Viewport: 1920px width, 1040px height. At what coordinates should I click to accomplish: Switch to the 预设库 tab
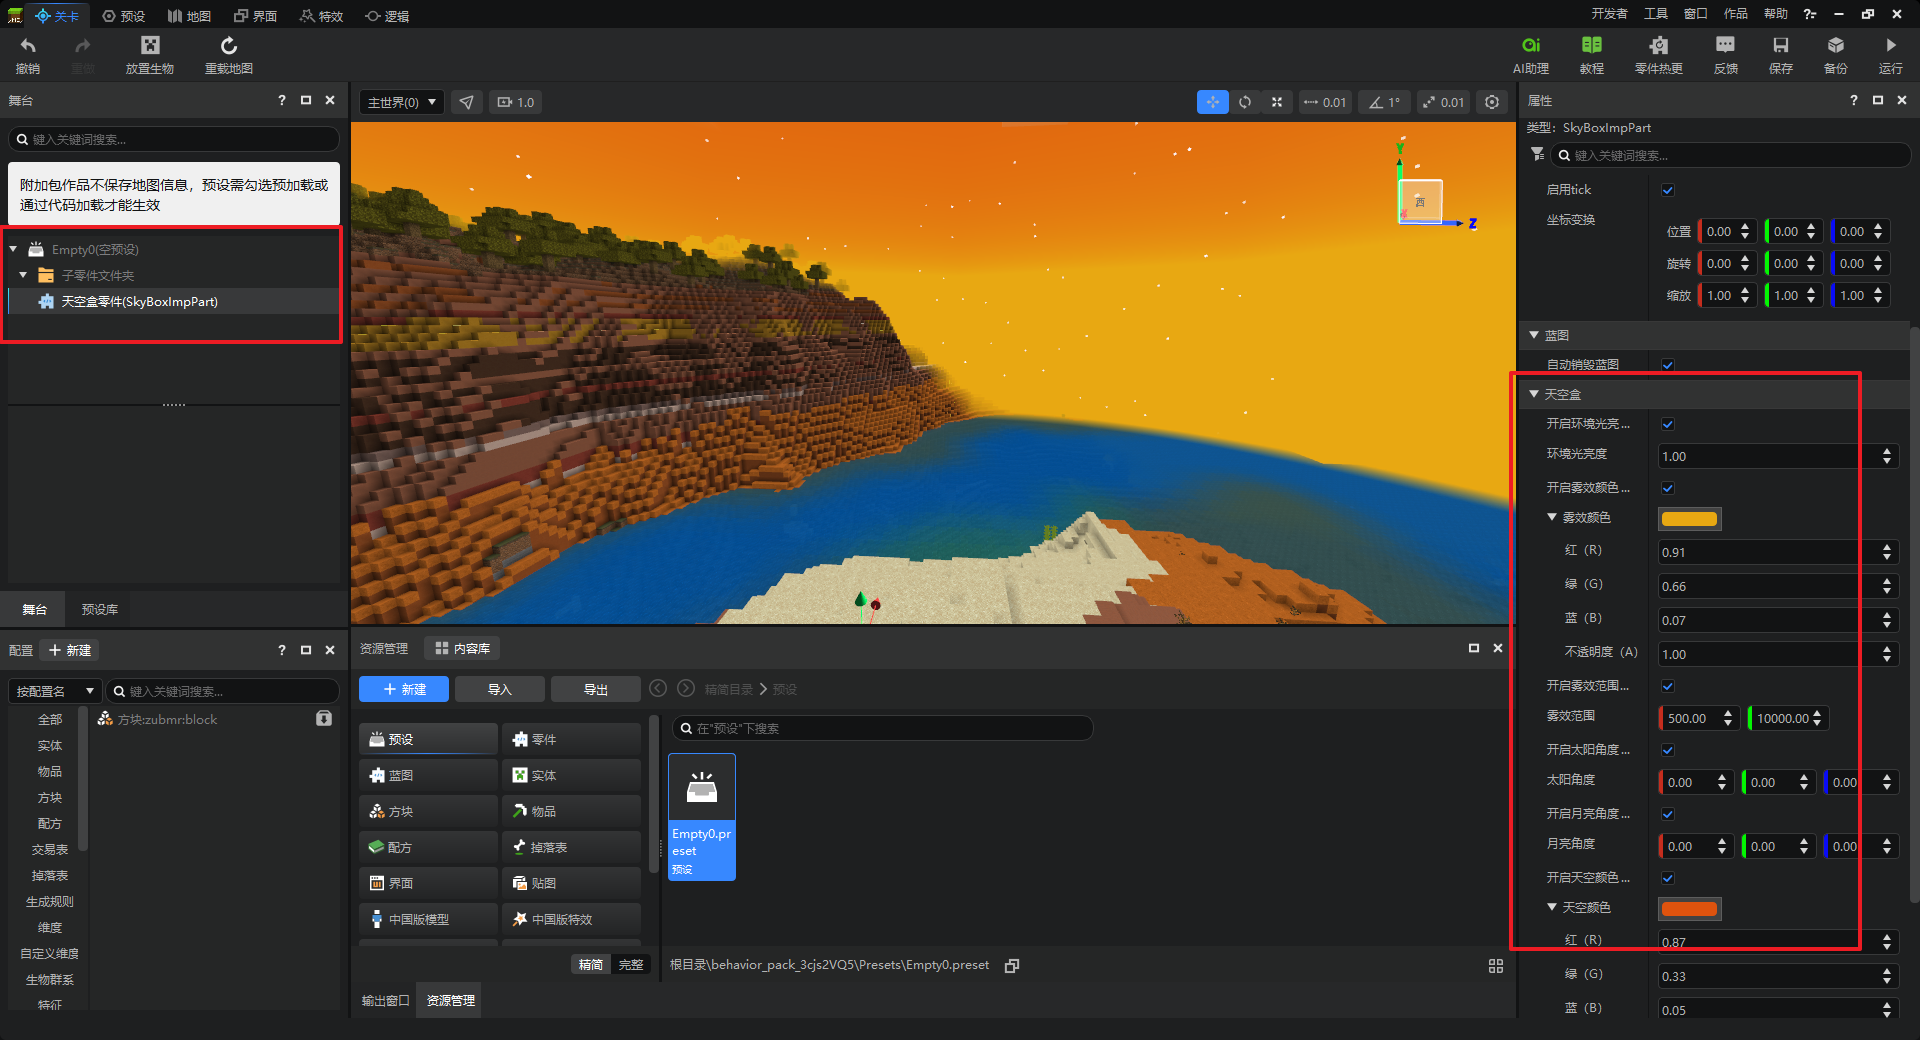99,609
